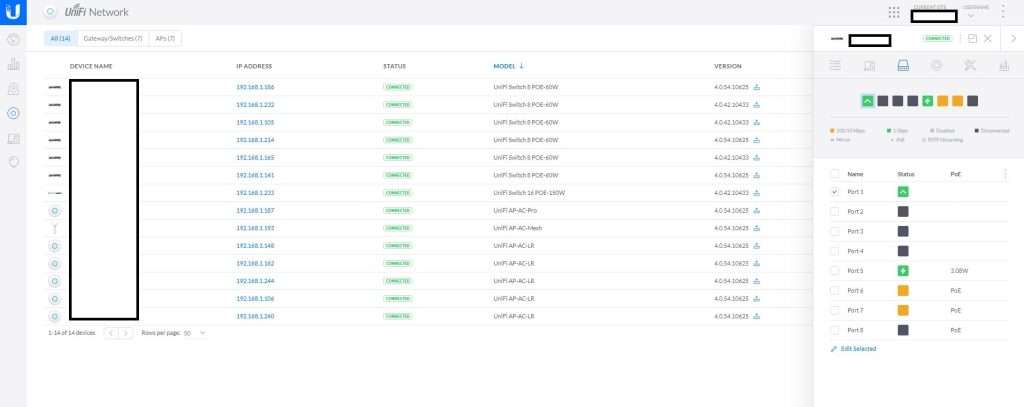This screenshot has height=407, width=1024.
Task: Click the UniFi AP-AC-Mesh model cell
Action: (518, 228)
